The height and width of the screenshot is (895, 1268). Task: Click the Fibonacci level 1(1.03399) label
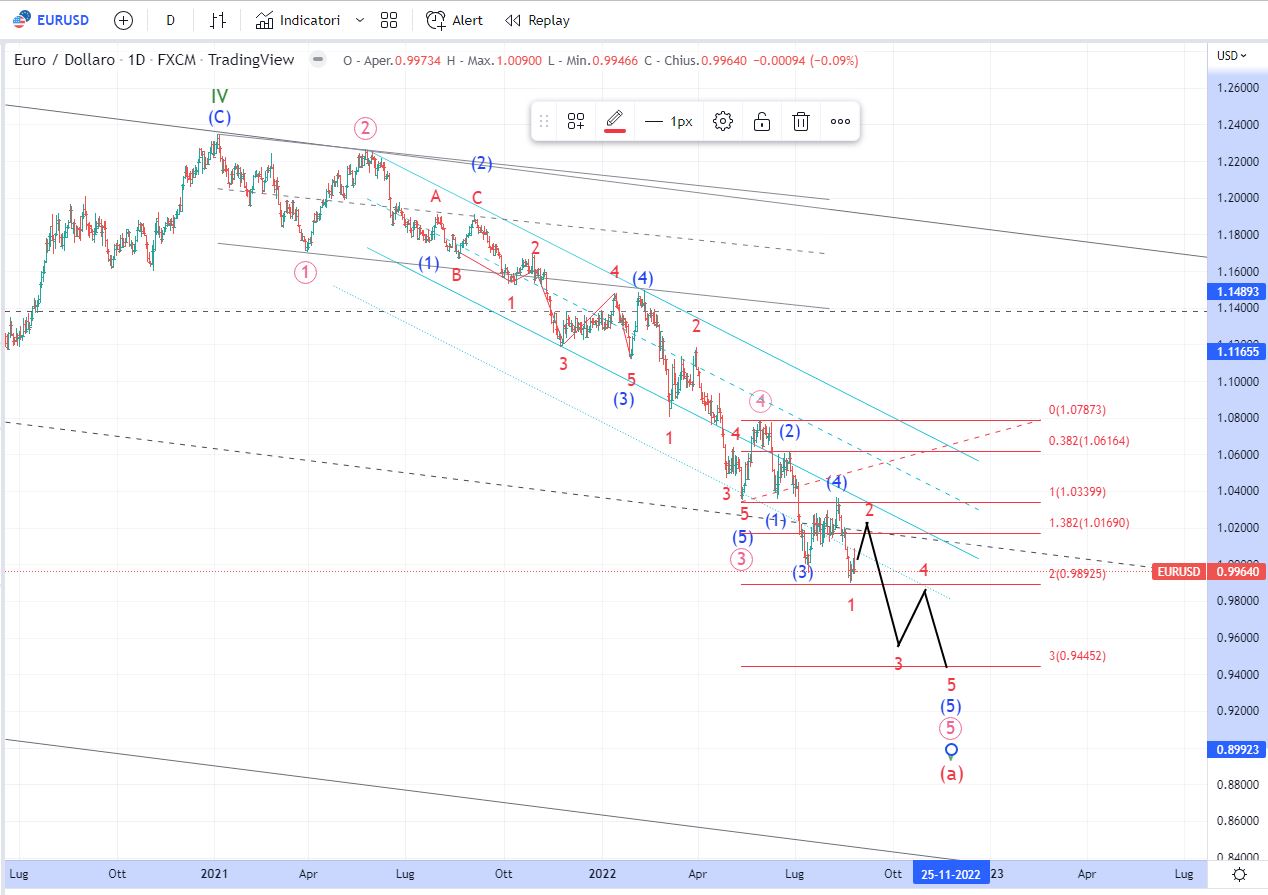(1077, 492)
